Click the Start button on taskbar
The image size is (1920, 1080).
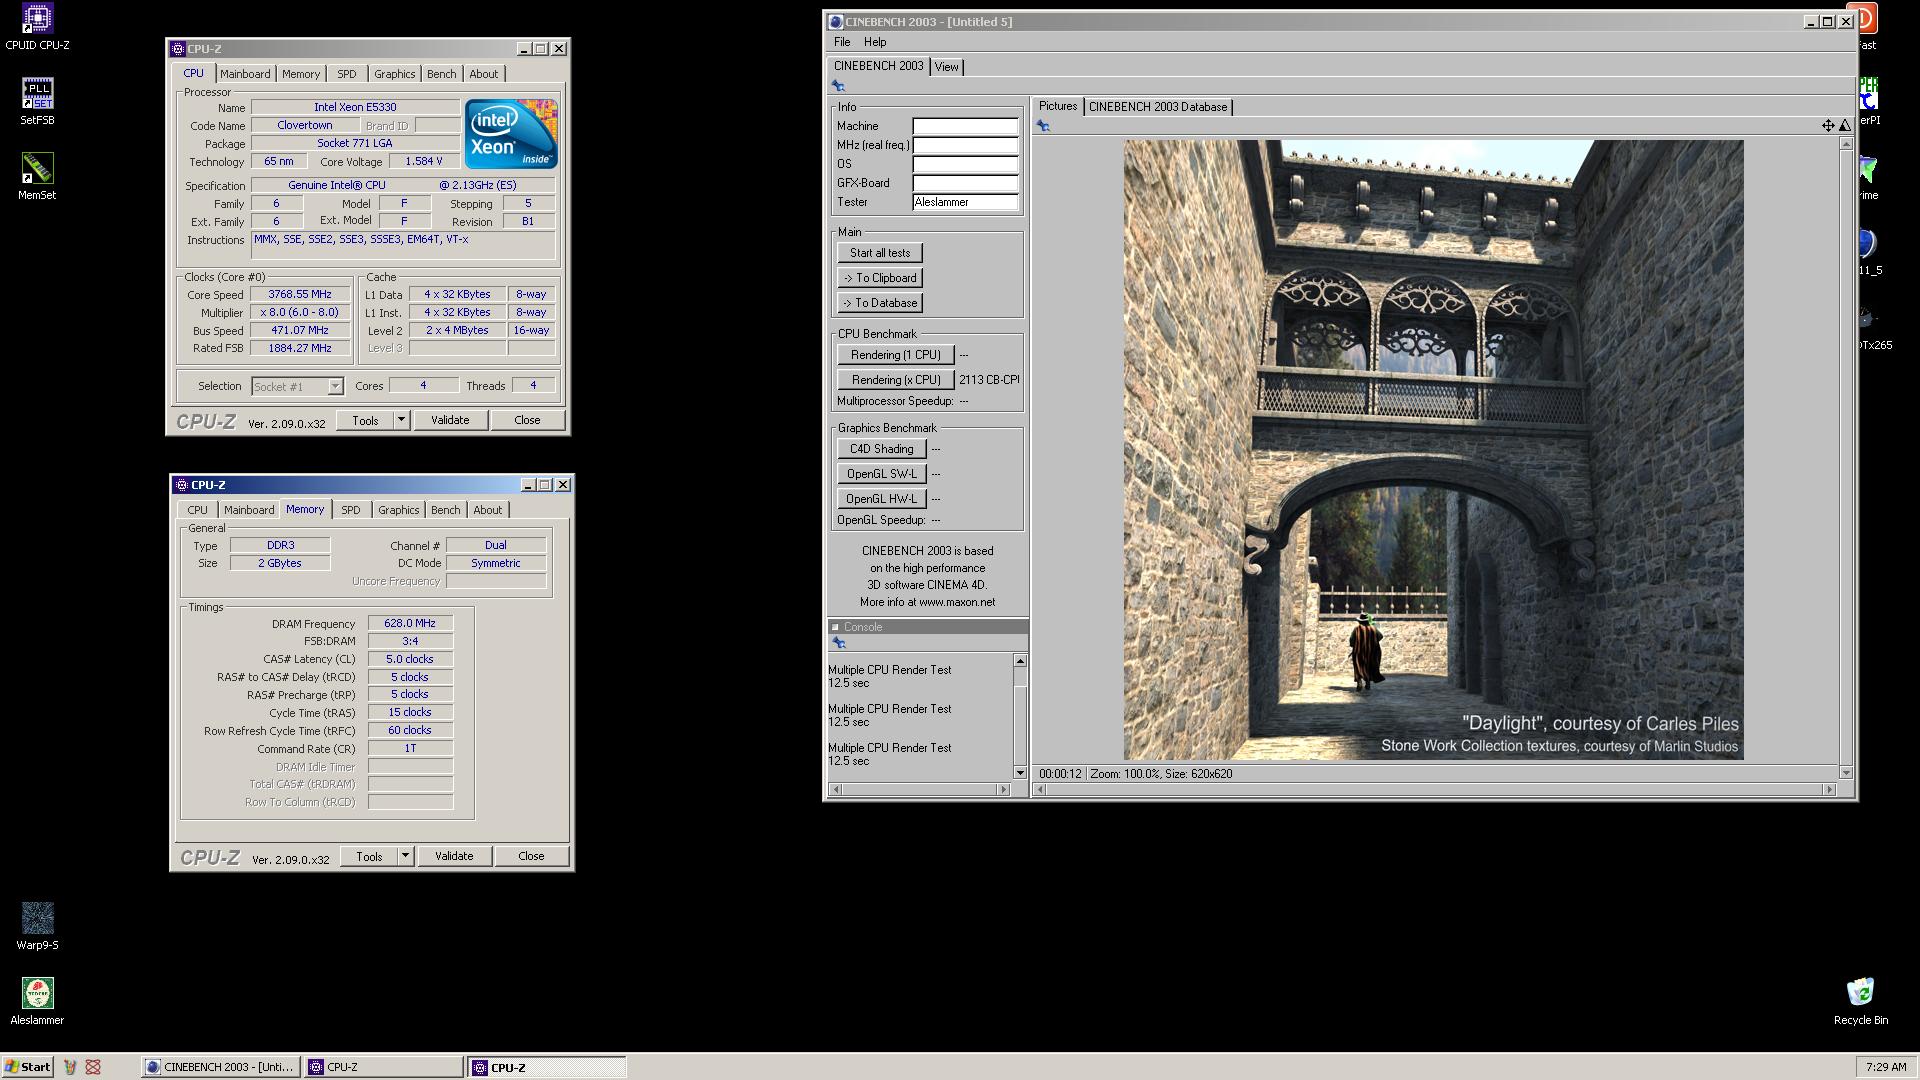(28, 1067)
